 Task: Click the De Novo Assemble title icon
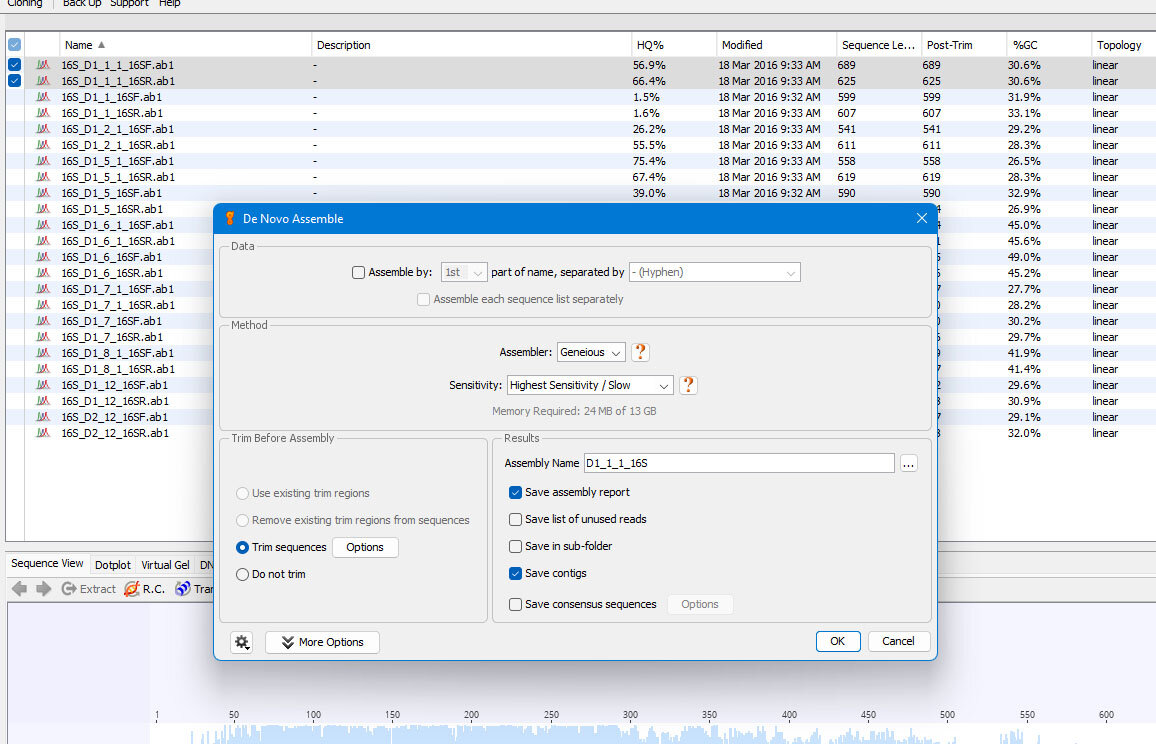230,218
